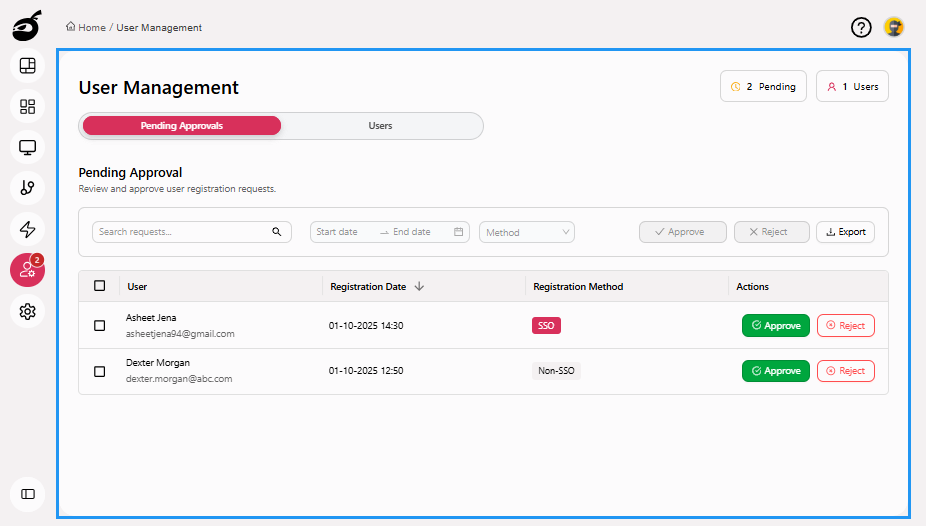Open the settings gear in sidebar
The image size is (926, 526).
(x=27, y=312)
